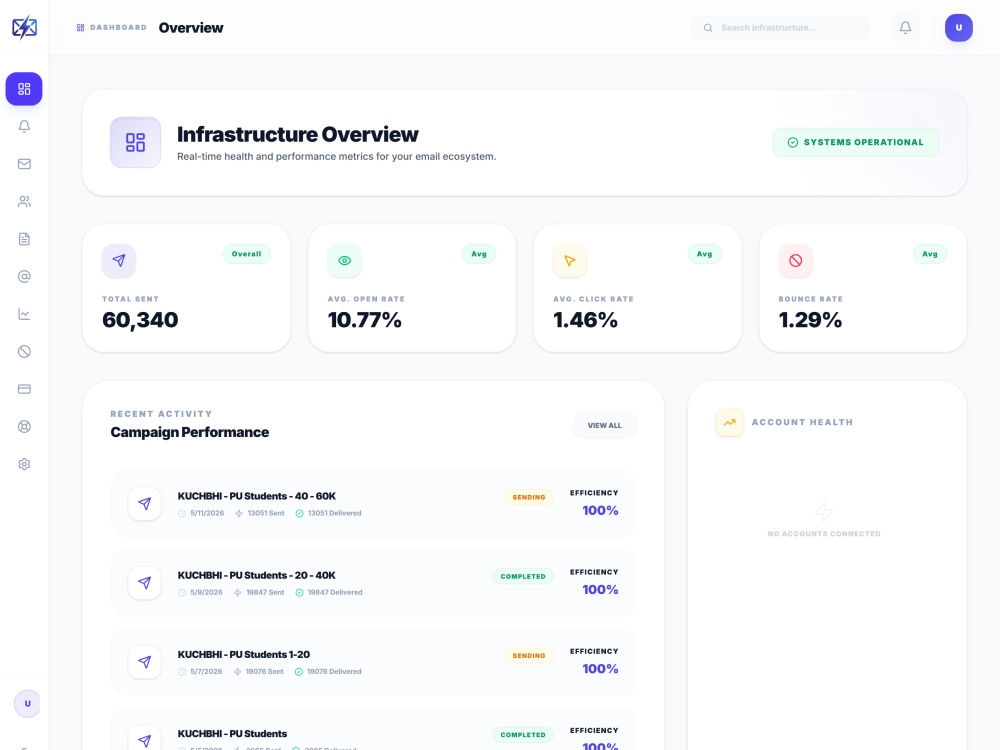Screen dimensions: 1000x750
Task: Click the 5/7/2026 date text
Action: coord(206,672)
